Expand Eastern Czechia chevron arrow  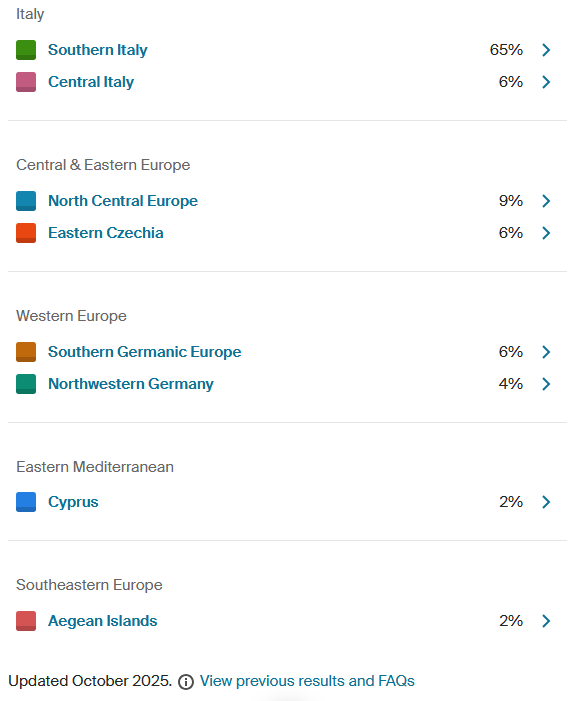(546, 233)
